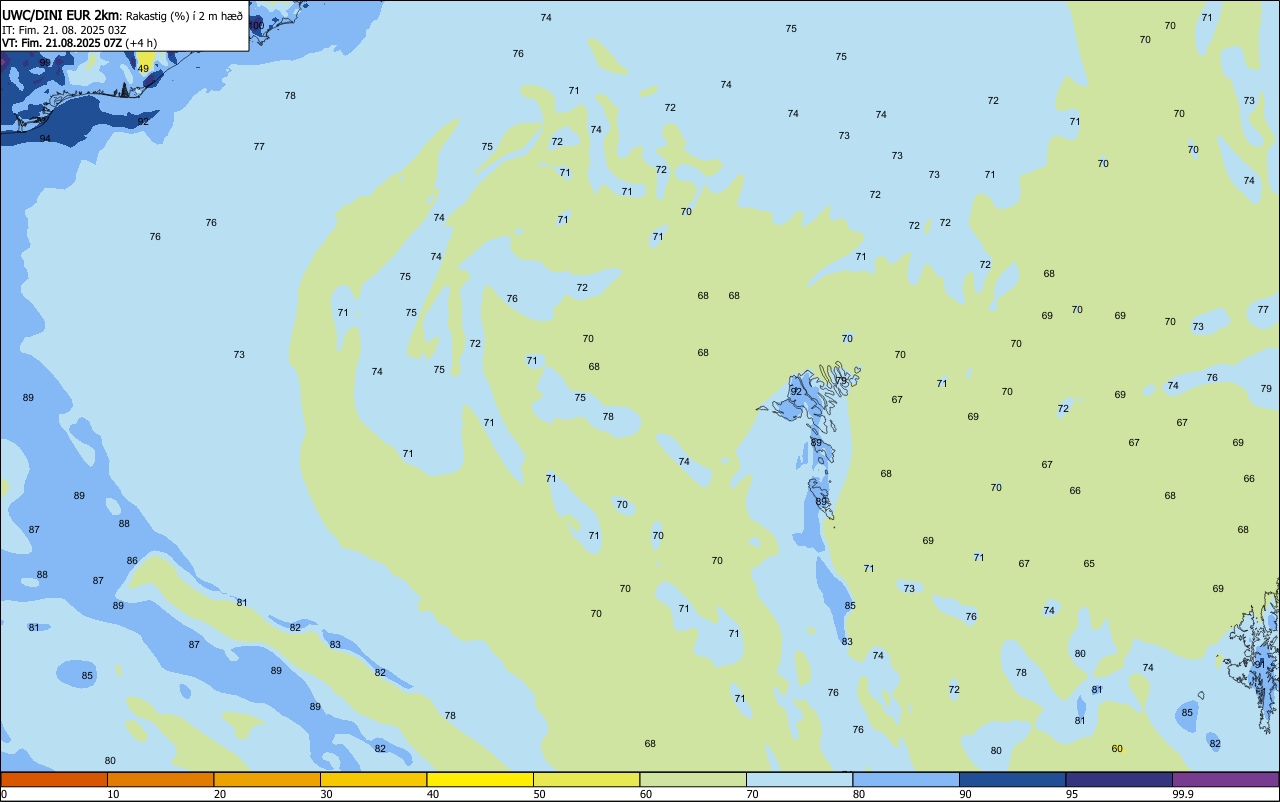The image size is (1280, 802).
Task: Pick the pale yellow 50–60 legend segment
Action: (x=587, y=779)
